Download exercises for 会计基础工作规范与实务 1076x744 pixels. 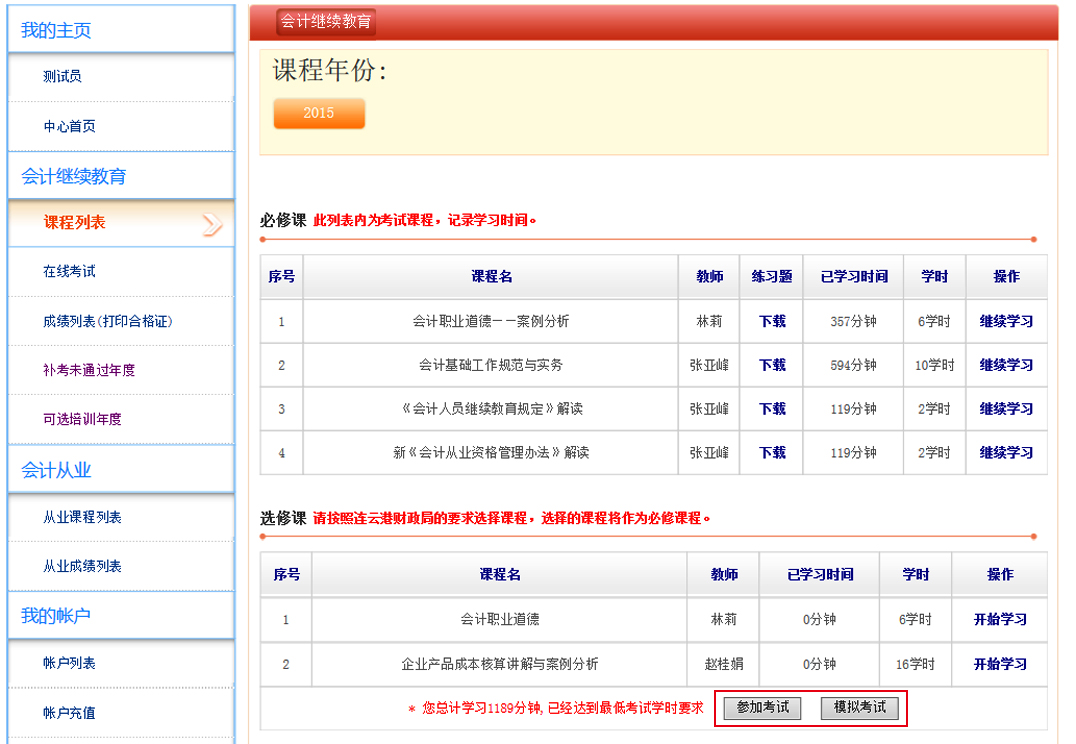click(772, 365)
